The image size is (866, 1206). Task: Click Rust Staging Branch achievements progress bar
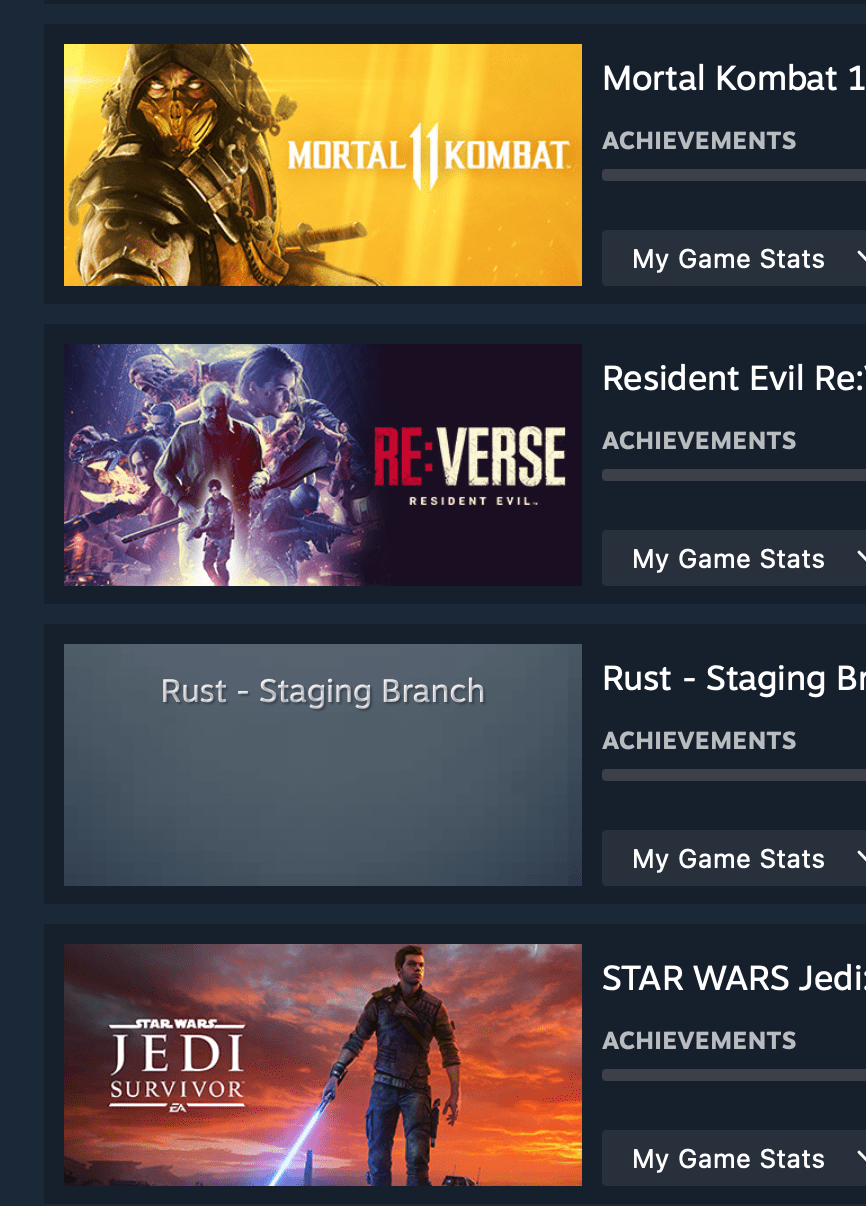734,775
